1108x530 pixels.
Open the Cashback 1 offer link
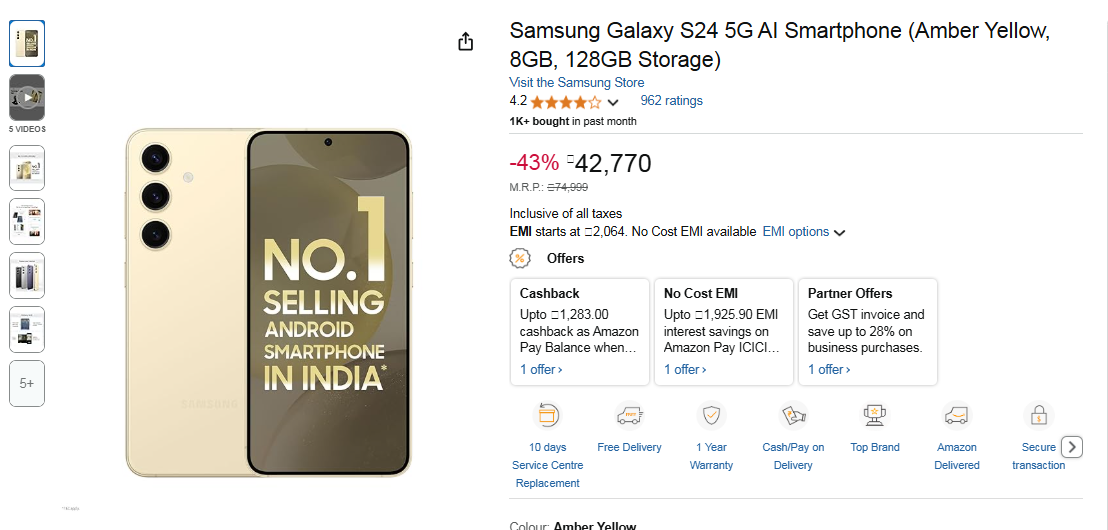click(541, 369)
